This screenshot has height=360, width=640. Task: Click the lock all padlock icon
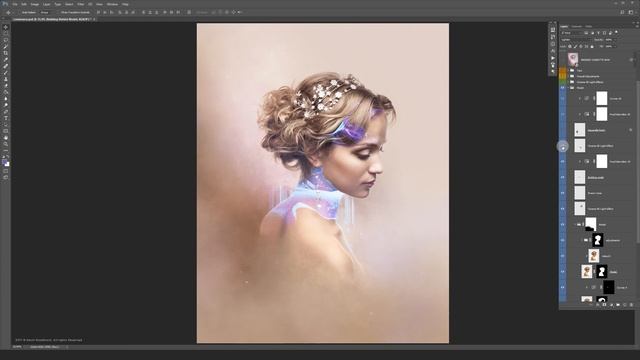(592, 47)
